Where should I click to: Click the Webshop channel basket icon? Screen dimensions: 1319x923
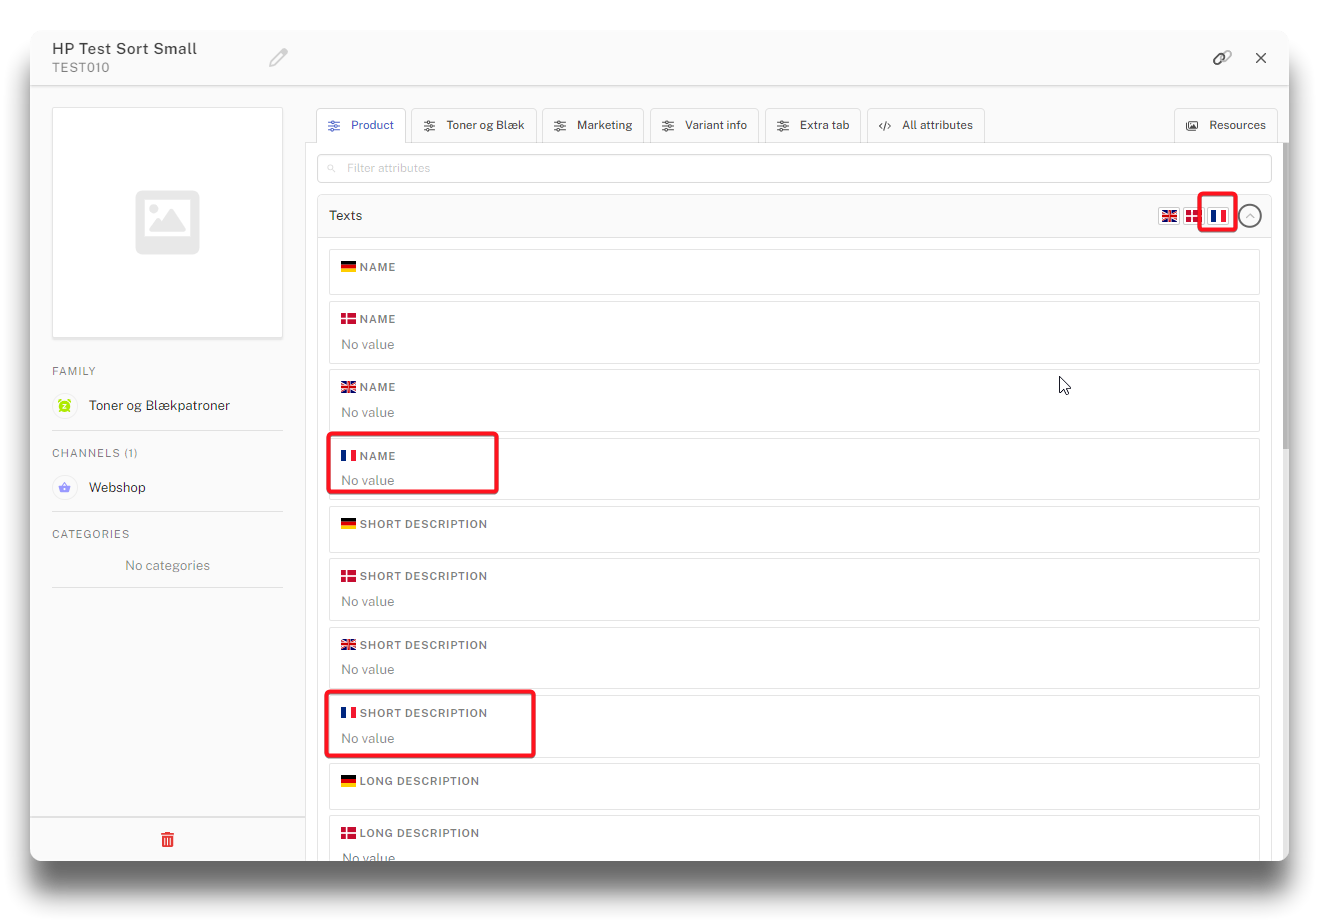pos(65,487)
